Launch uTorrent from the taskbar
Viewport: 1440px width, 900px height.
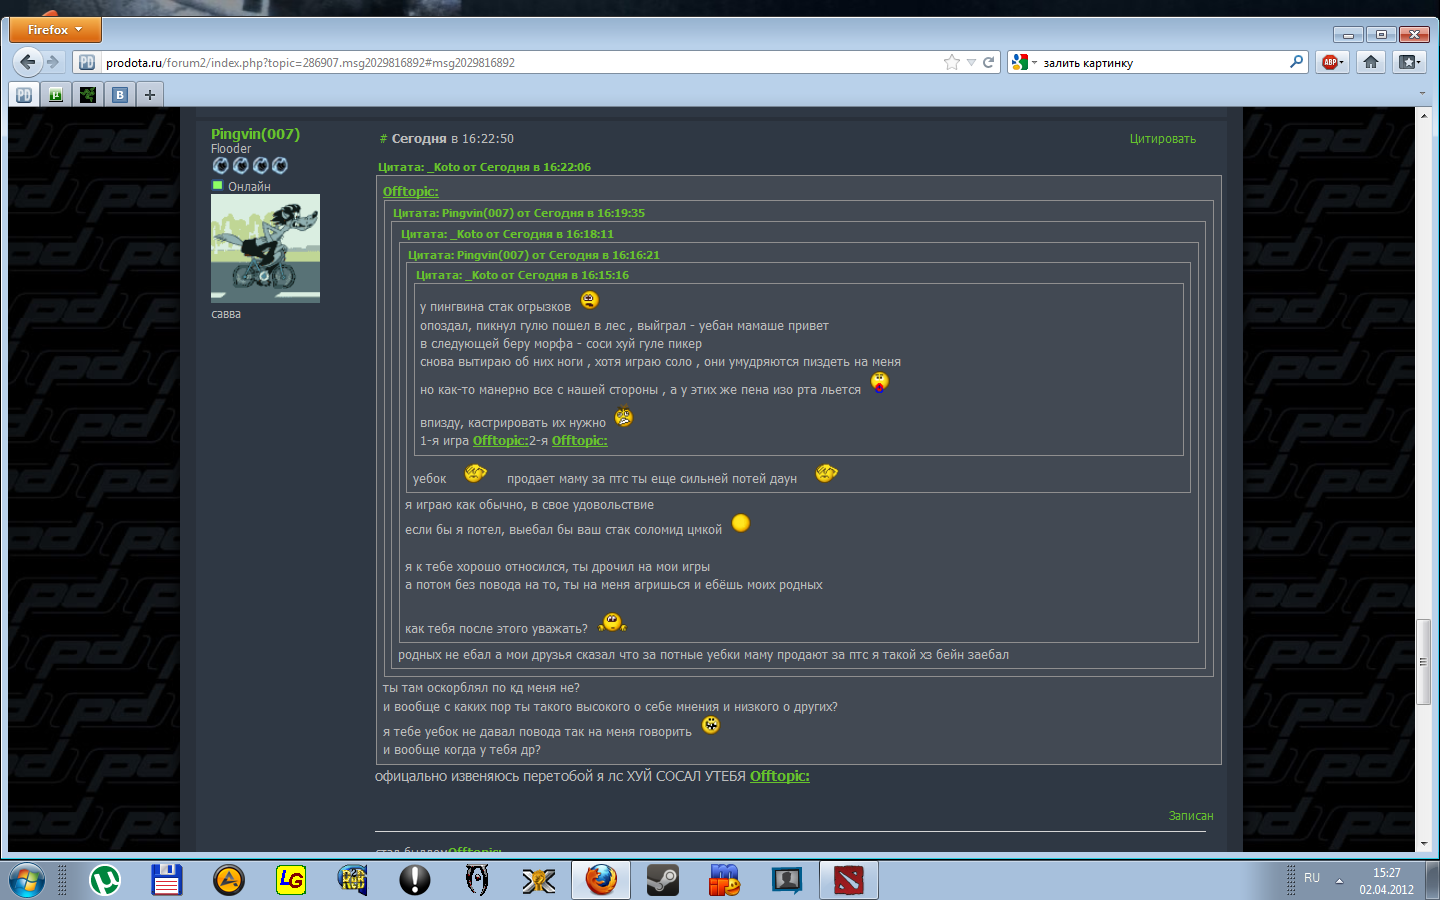click(105, 880)
